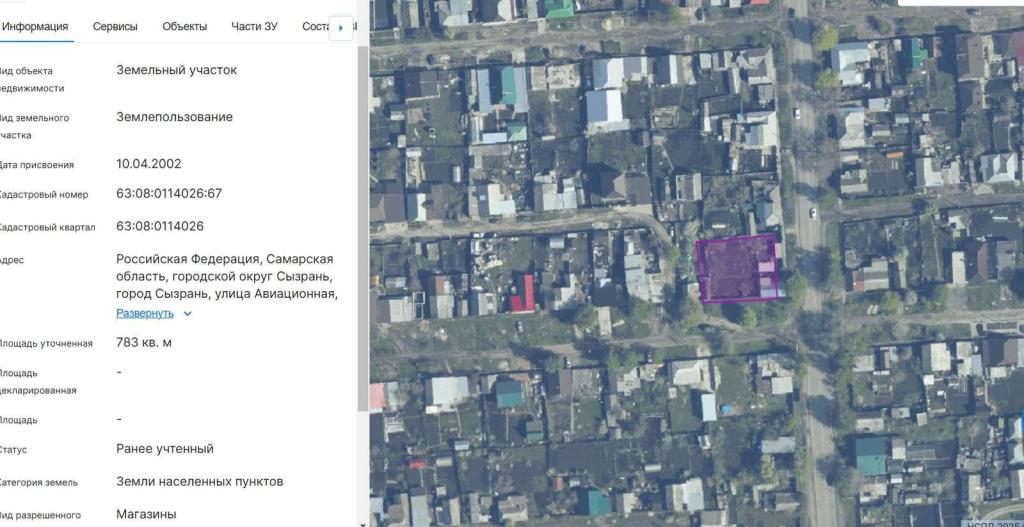Click the scrollbar down arrow in info panel
Image resolution: width=1024 pixels, height=527 pixels.
(362, 521)
